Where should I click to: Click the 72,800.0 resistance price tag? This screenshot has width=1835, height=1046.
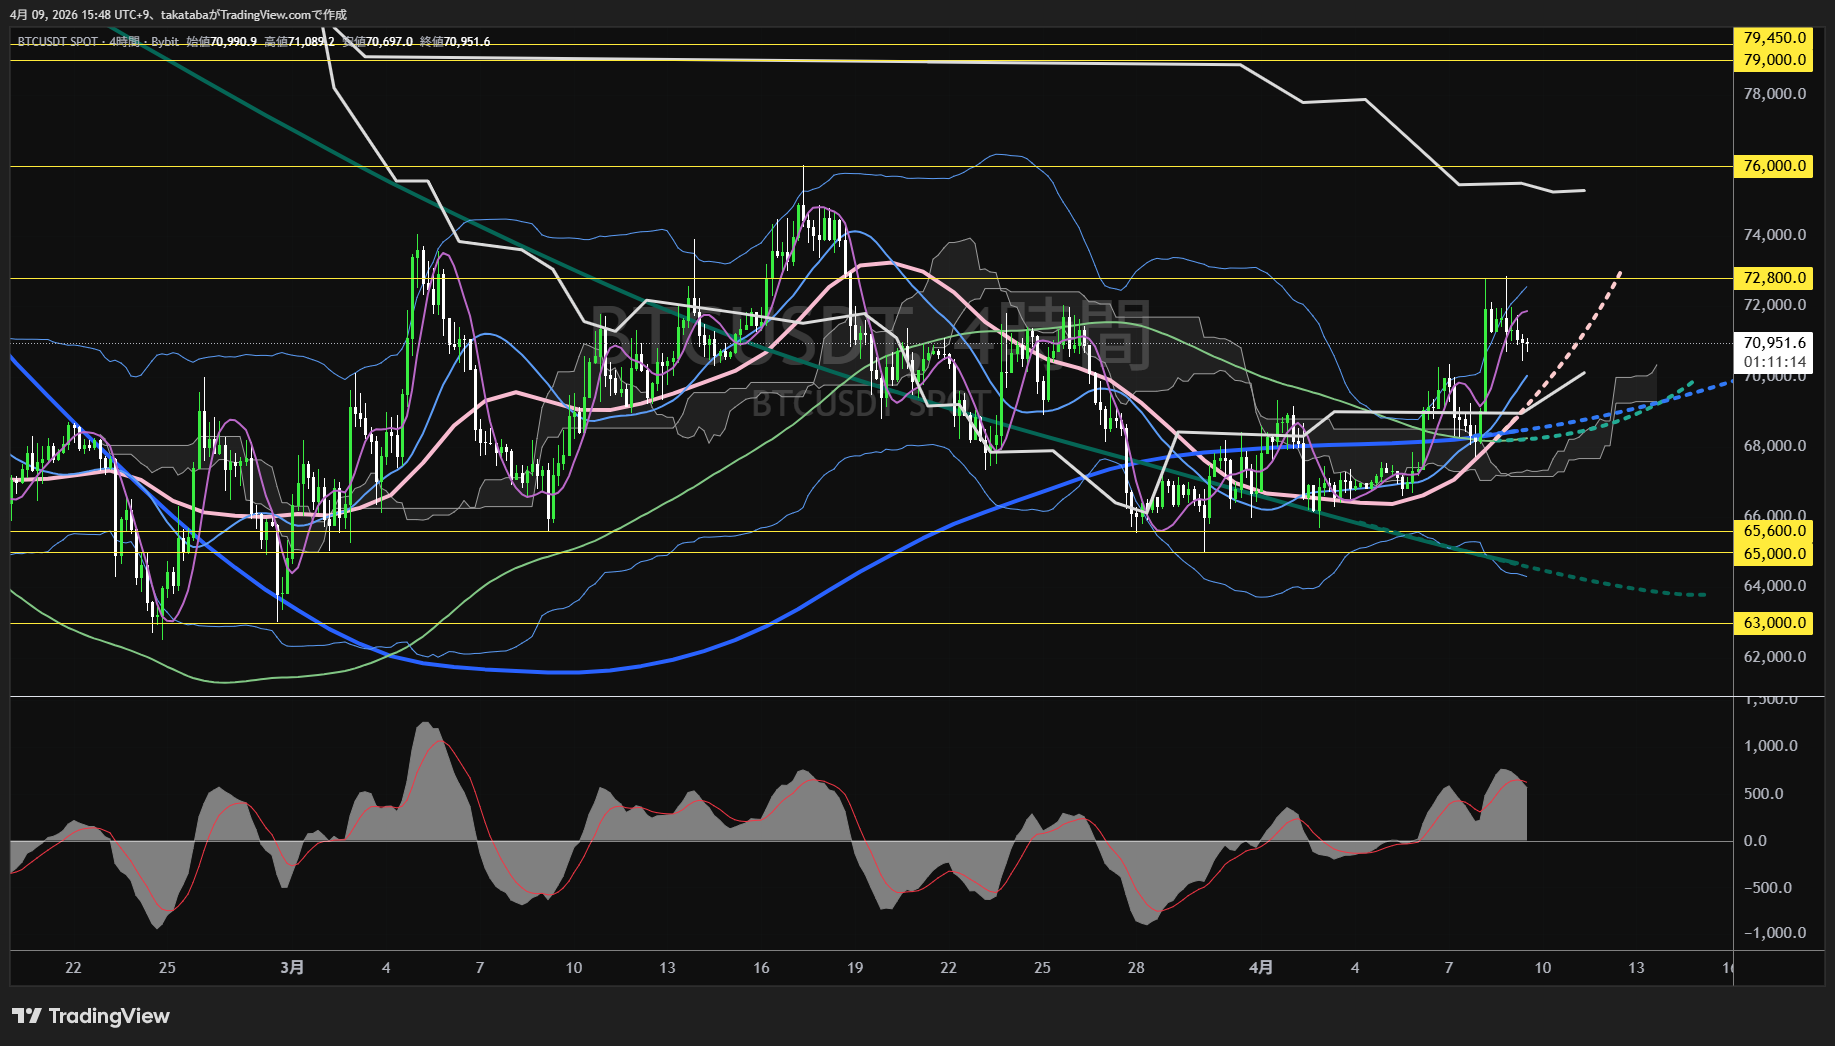click(x=1774, y=278)
